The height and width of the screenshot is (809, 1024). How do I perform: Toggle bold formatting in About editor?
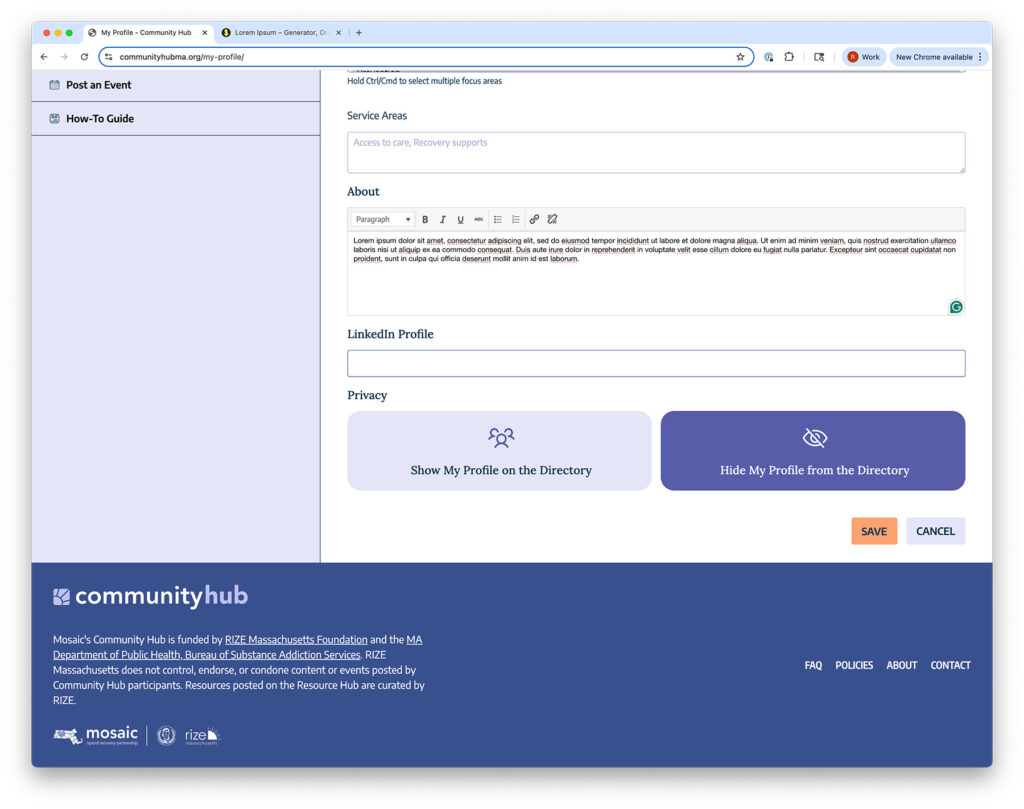tap(425, 219)
